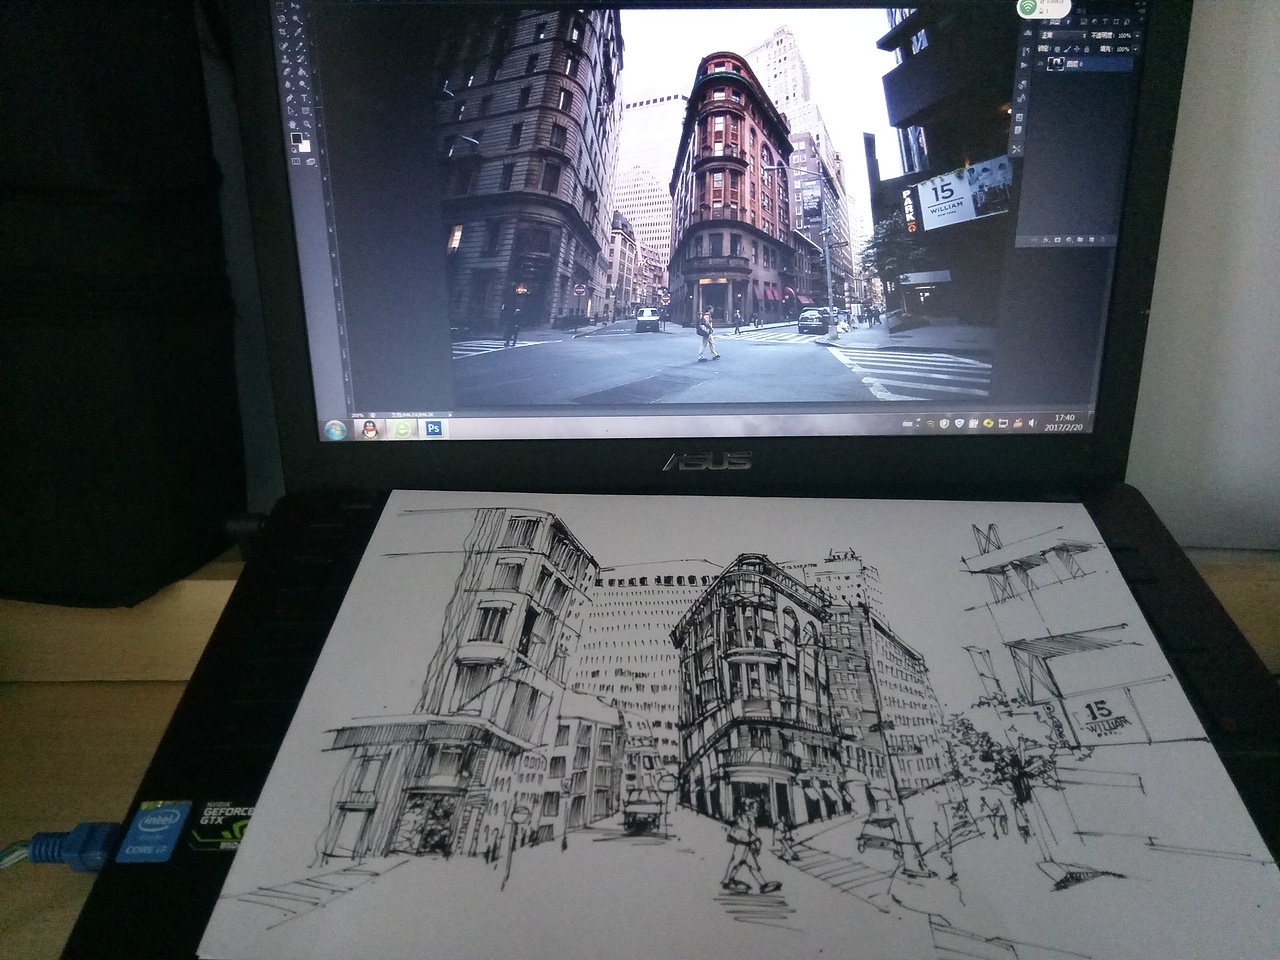Create a new layer icon
Viewport: 1280px width, 960px height.
coord(1092,240)
